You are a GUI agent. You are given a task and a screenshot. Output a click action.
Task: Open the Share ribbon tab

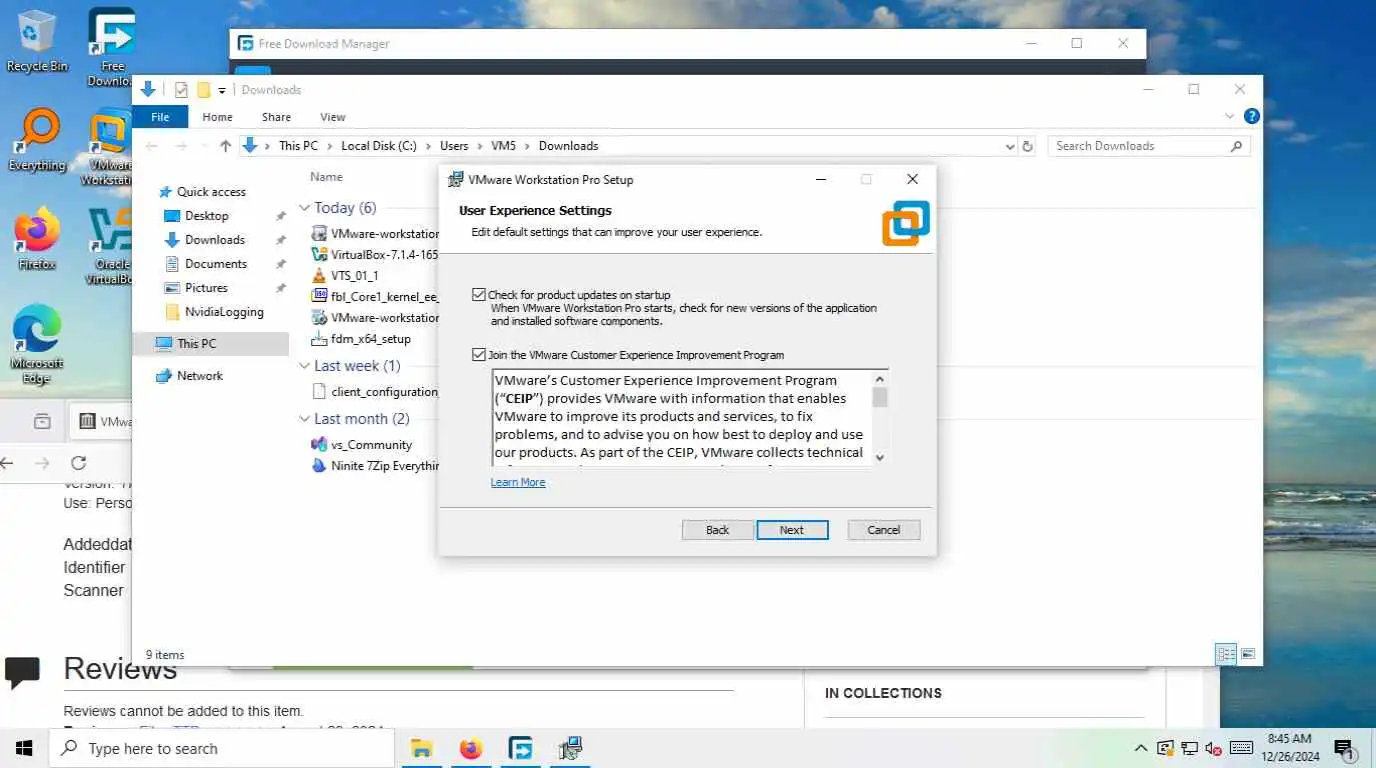click(x=276, y=117)
